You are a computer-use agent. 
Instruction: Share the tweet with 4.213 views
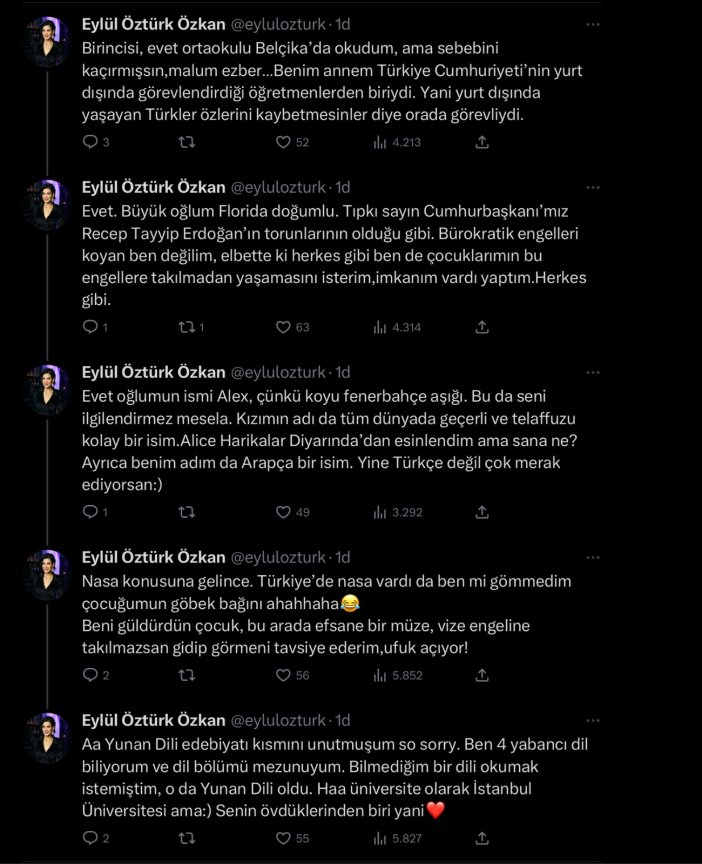481,143
